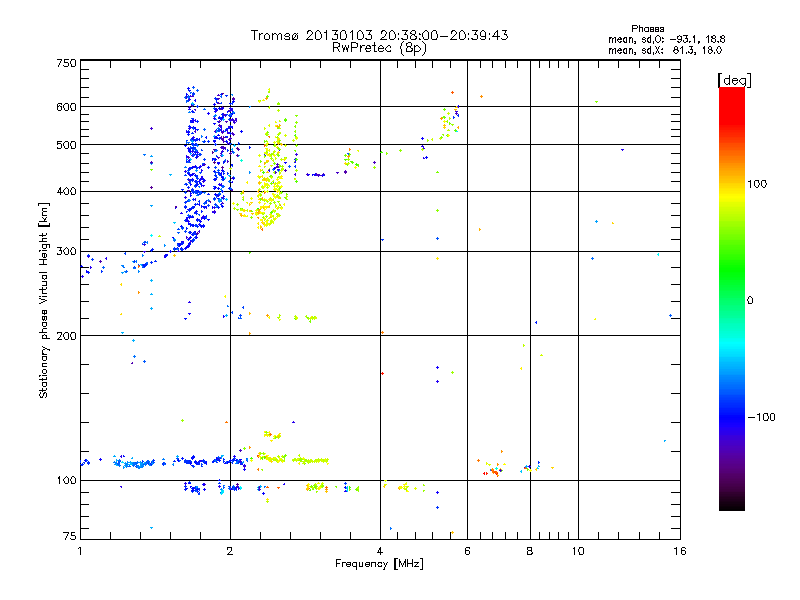This screenshot has width=800, height=600.
Task: Click the y-axis tick label '300'
Action: coord(66,252)
